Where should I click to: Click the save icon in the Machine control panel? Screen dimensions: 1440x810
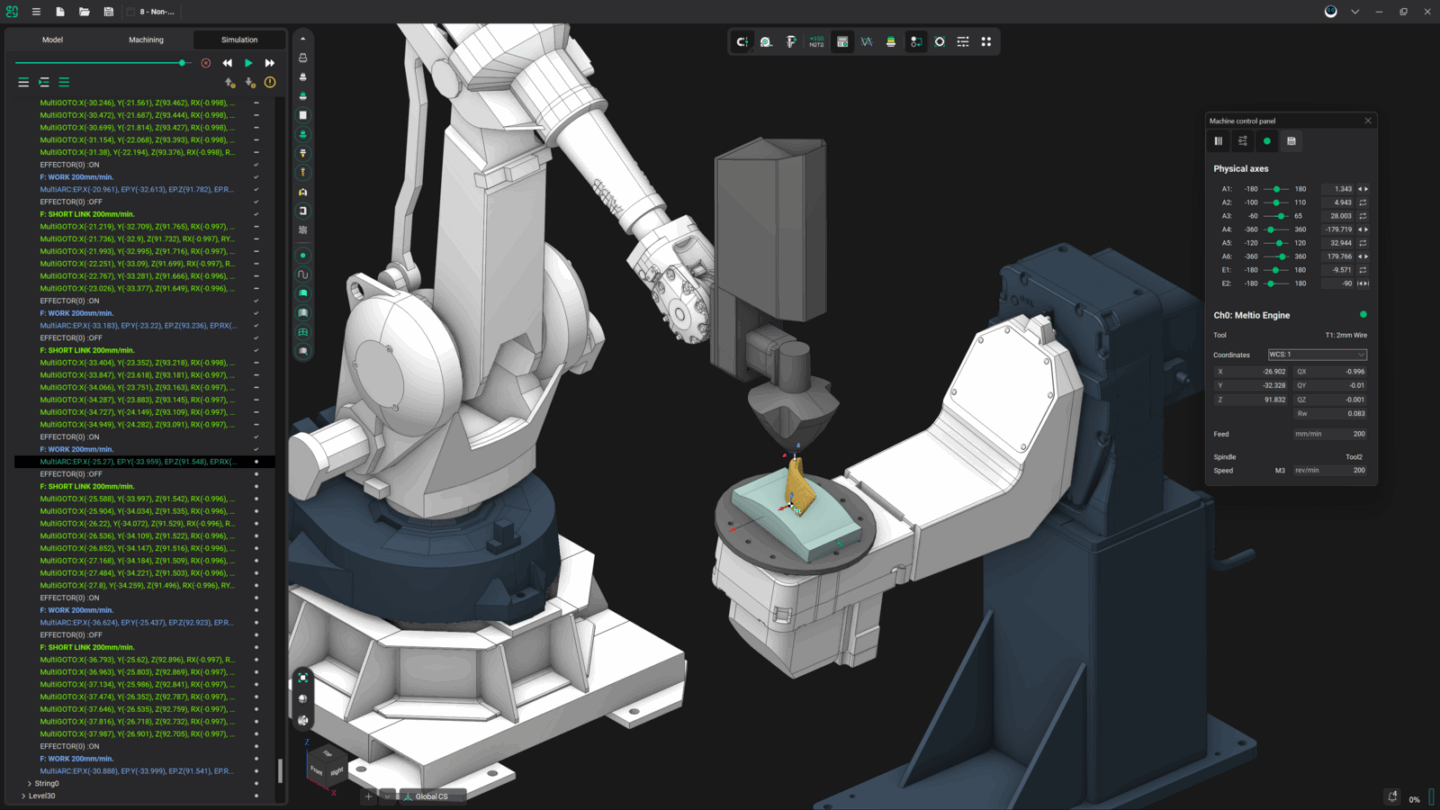(1291, 141)
